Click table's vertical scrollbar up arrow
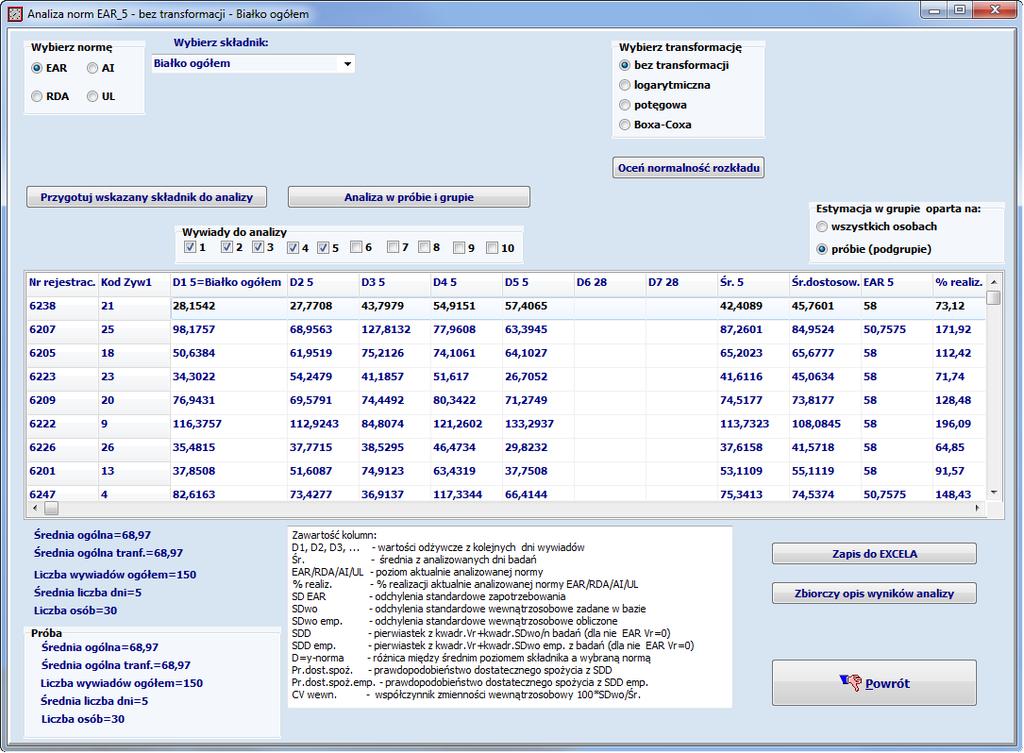Viewport: 1024px width, 753px height. click(993, 281)
